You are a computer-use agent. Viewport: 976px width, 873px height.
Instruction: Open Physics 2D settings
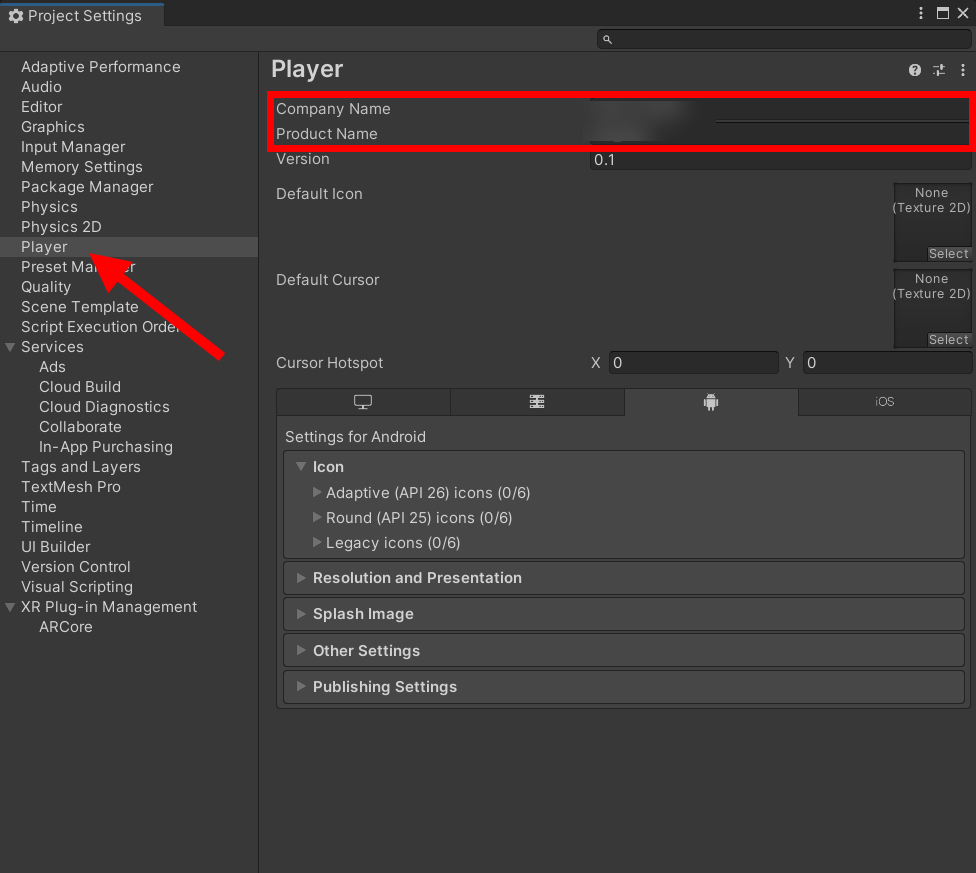61,227
